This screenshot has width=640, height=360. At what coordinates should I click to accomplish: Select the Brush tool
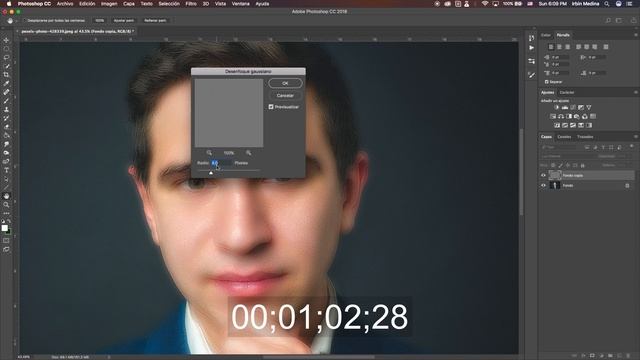pyautogui.click(x=6, y=101)
